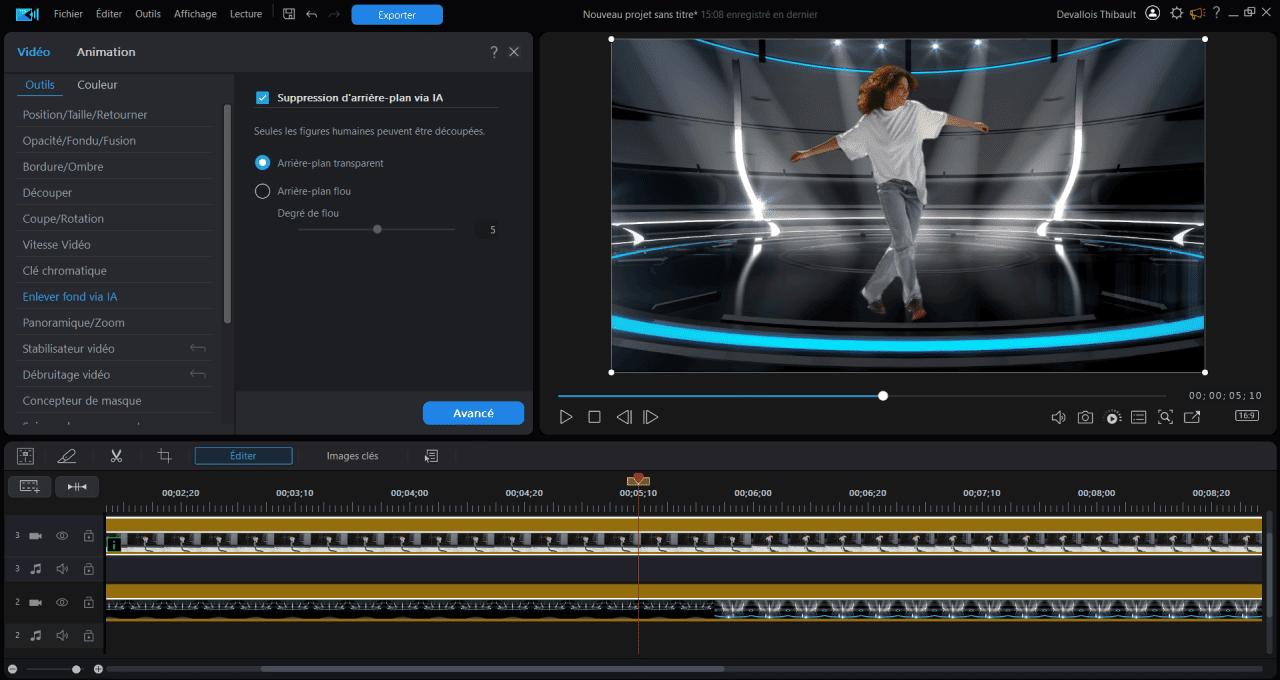The width and height of the screenshot is (1280, 680).
Task: Select the split clip scissors tool
Action: (x=116, y=456)
